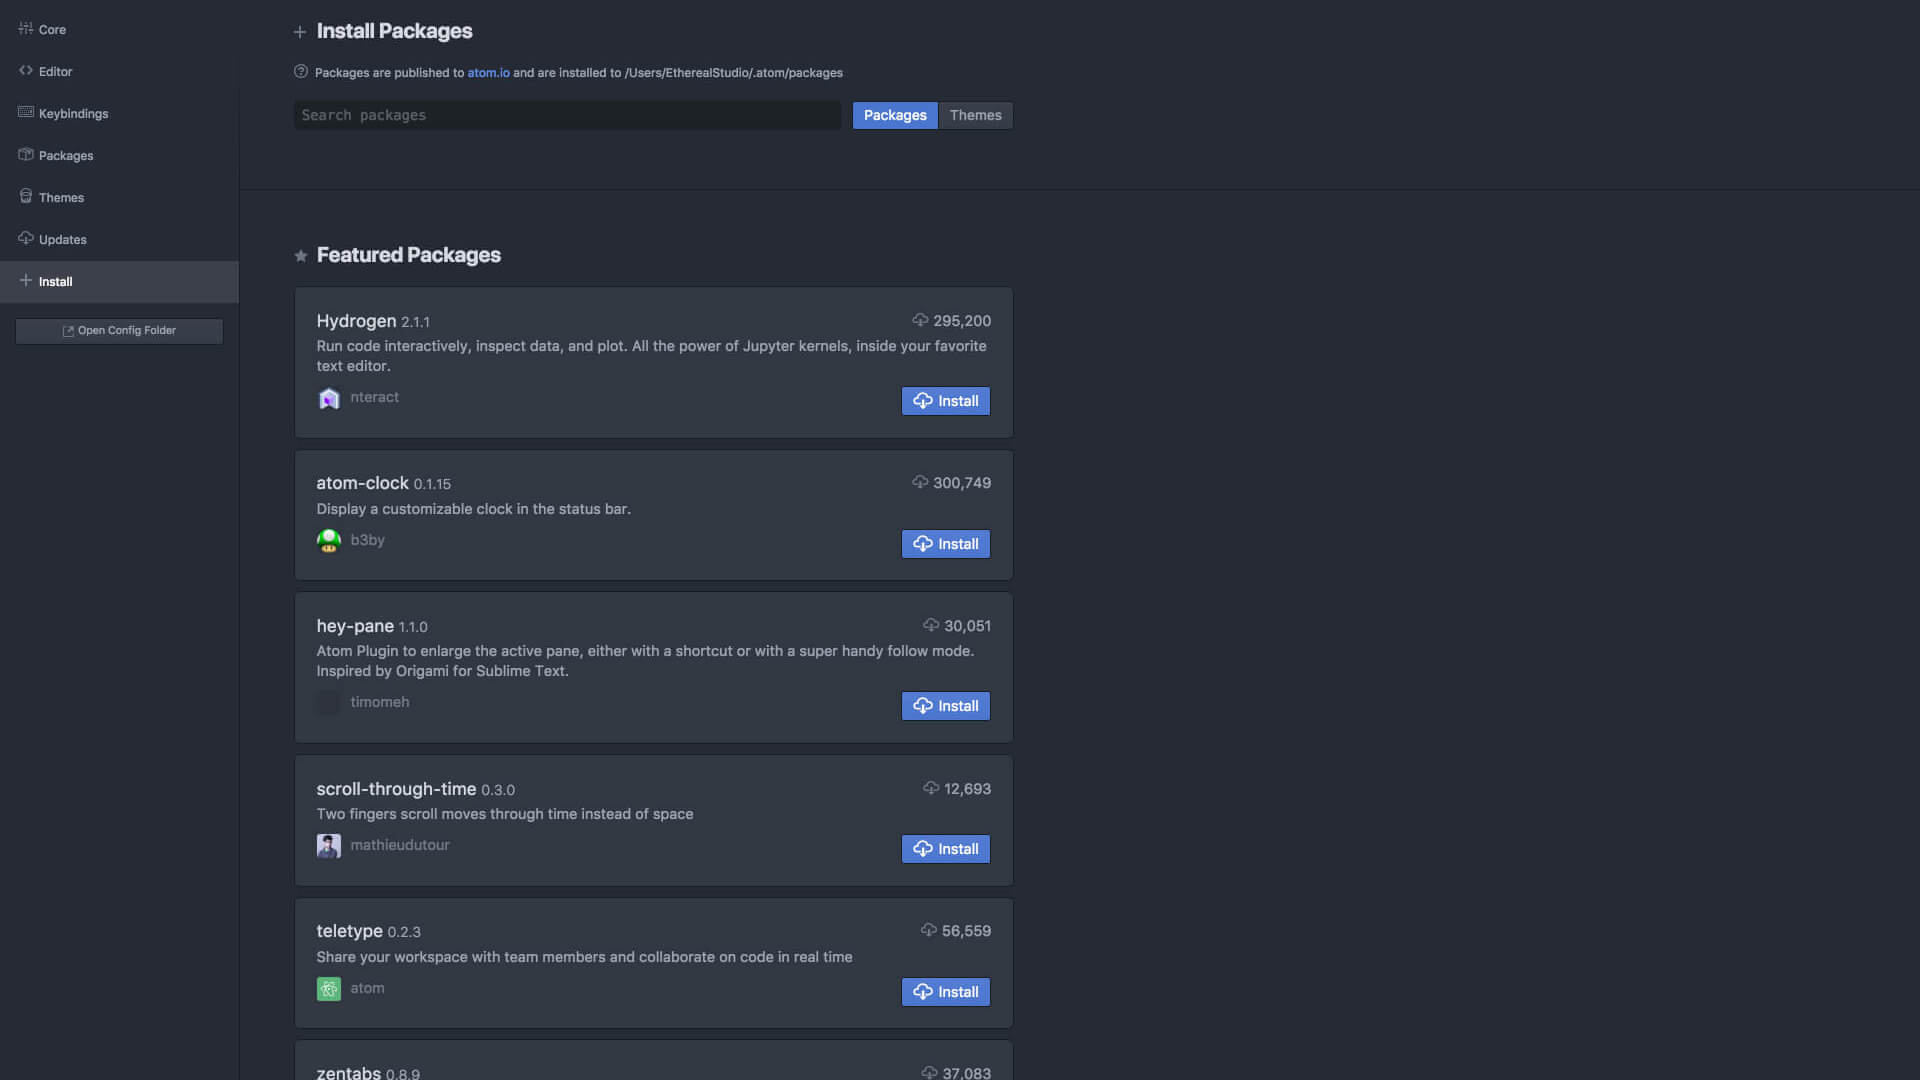
Task: Click the timomeh author avatar
Action: point(329,703)
